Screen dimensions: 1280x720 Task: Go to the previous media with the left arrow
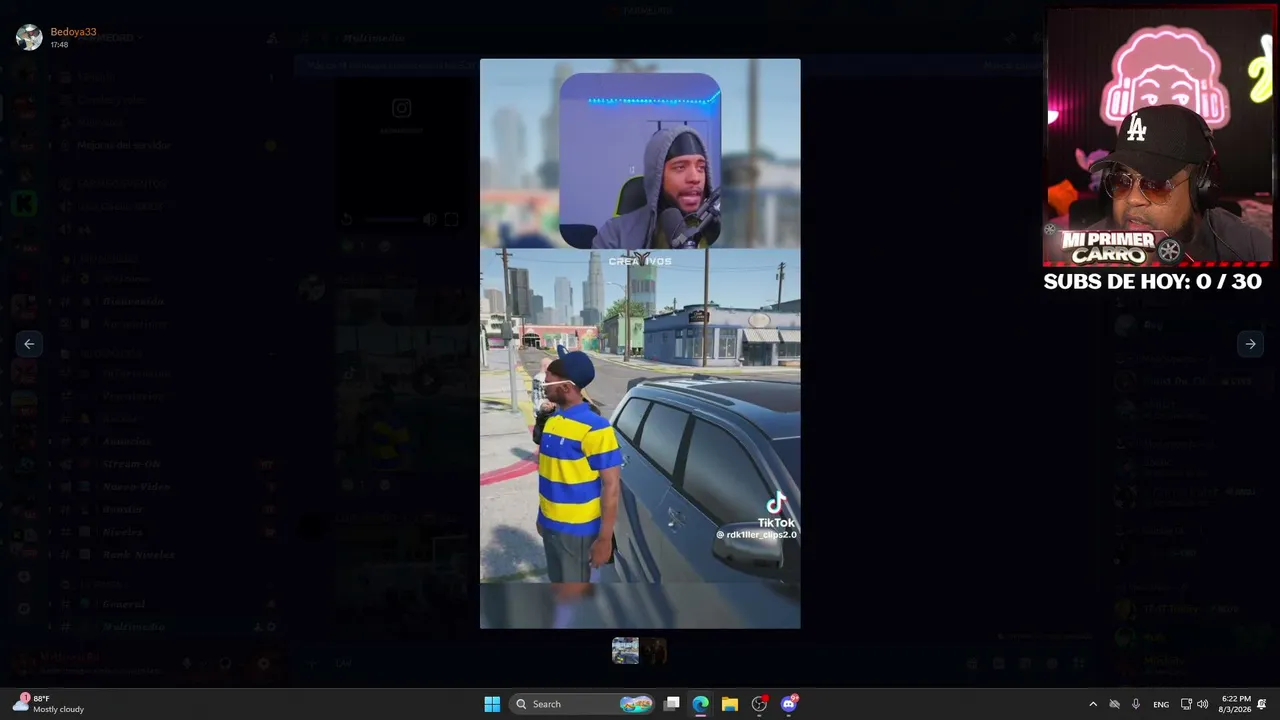click(x=29, y=344)
